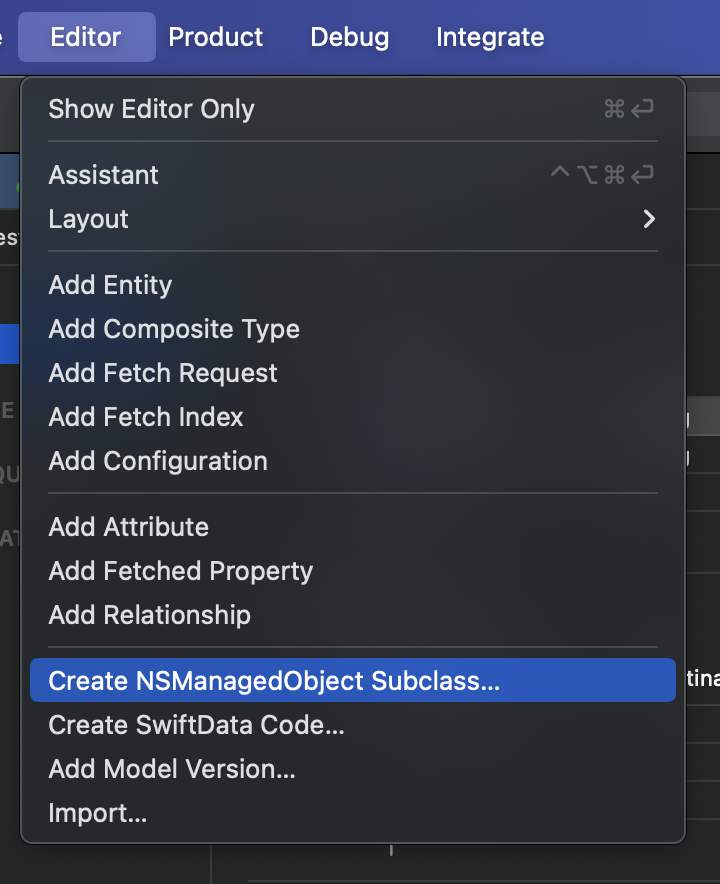The image size is (720, 884).
Task: Open the Product menu
Action: [215, 37]
